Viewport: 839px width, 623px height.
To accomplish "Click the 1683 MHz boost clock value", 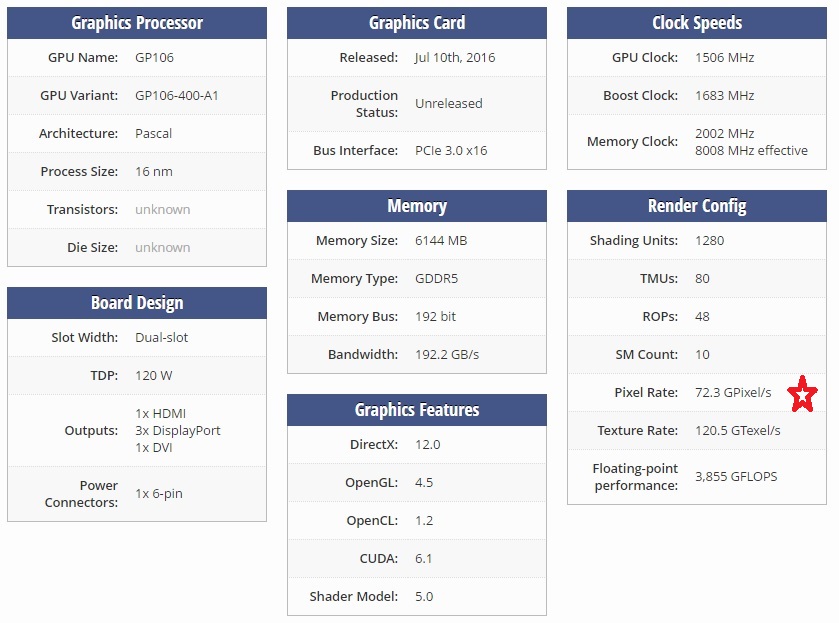I will pyautogui.click(x=725, y=96).
